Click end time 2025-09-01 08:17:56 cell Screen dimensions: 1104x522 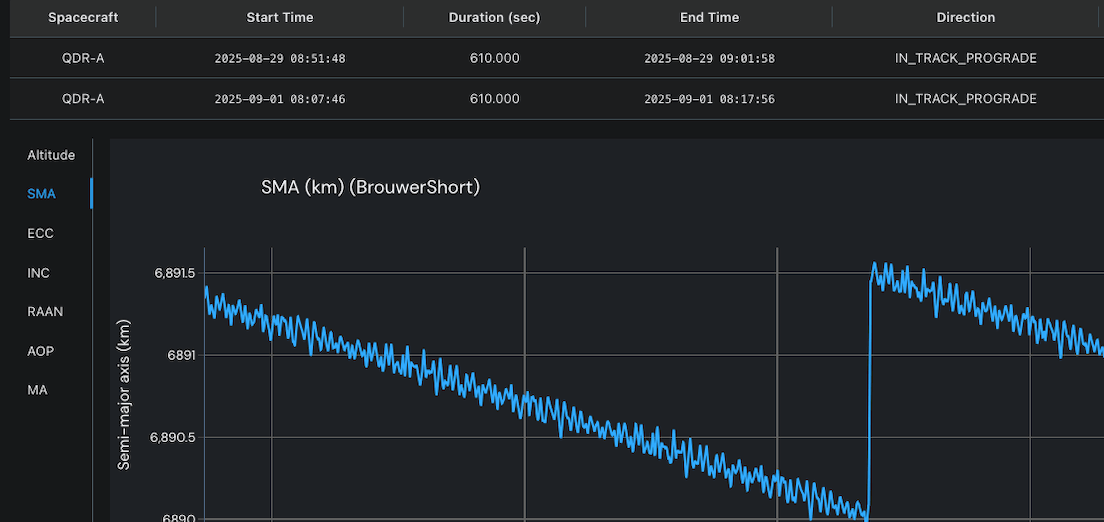[709, 99]
